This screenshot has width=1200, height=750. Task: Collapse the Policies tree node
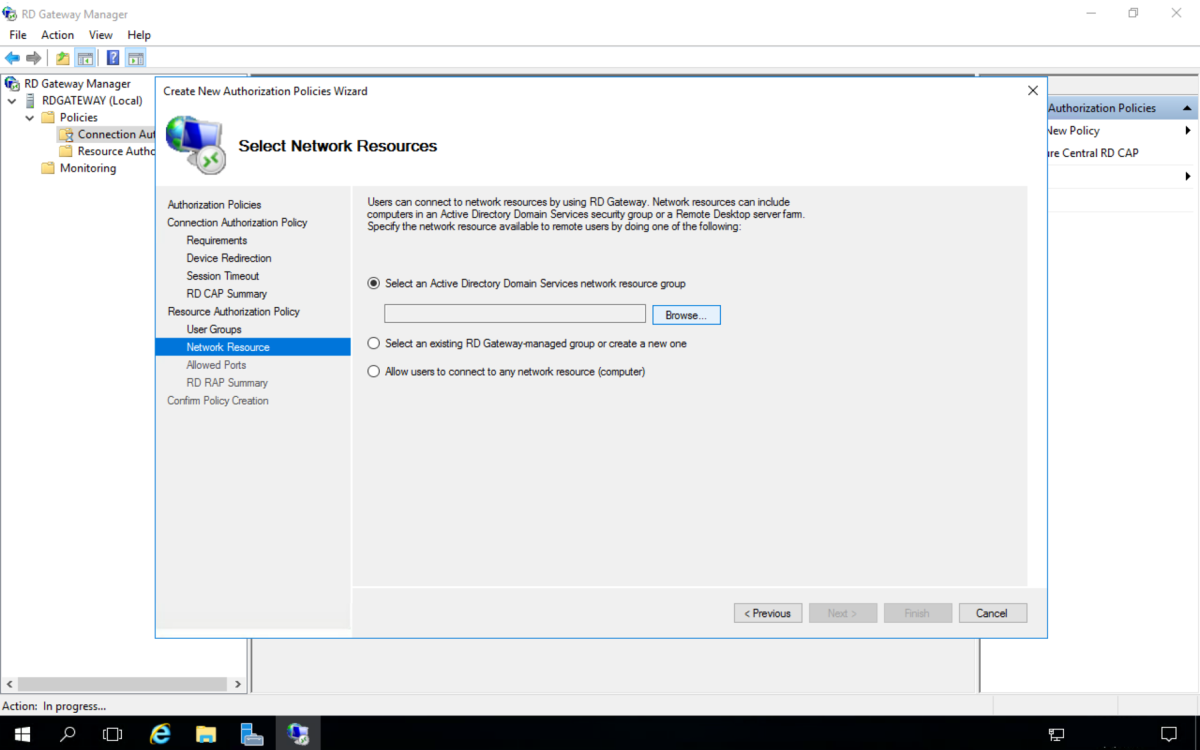pos(29,117)
